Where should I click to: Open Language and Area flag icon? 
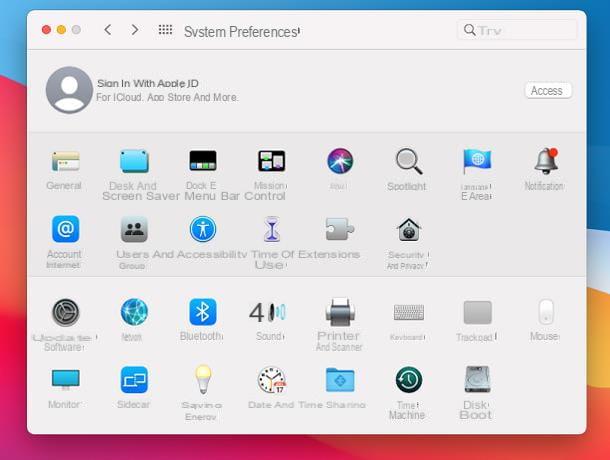point(477,161)
